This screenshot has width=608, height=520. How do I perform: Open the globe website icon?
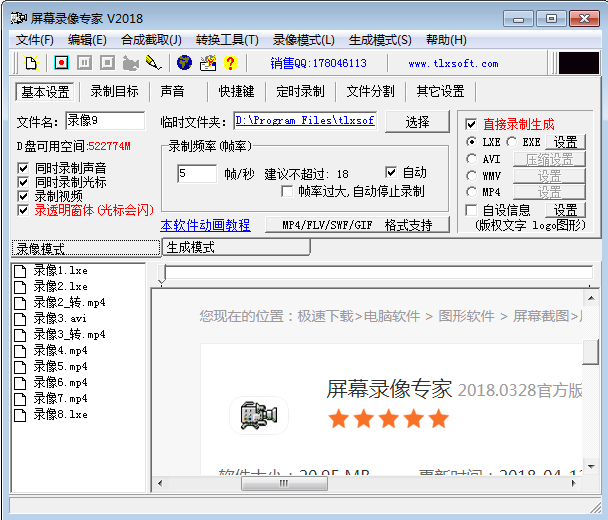click(x=184, y=62)
